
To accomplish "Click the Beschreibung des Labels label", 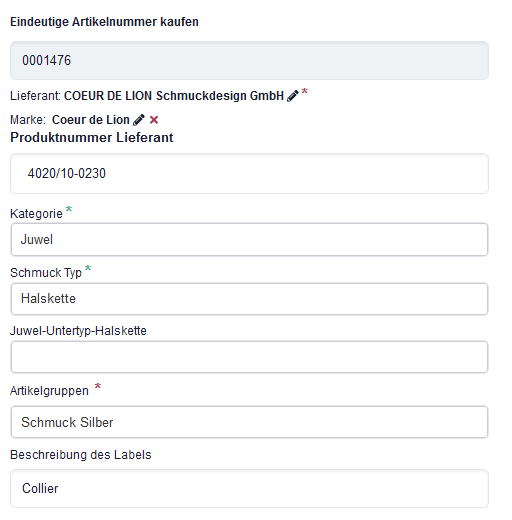I will (x=81, y=455).
